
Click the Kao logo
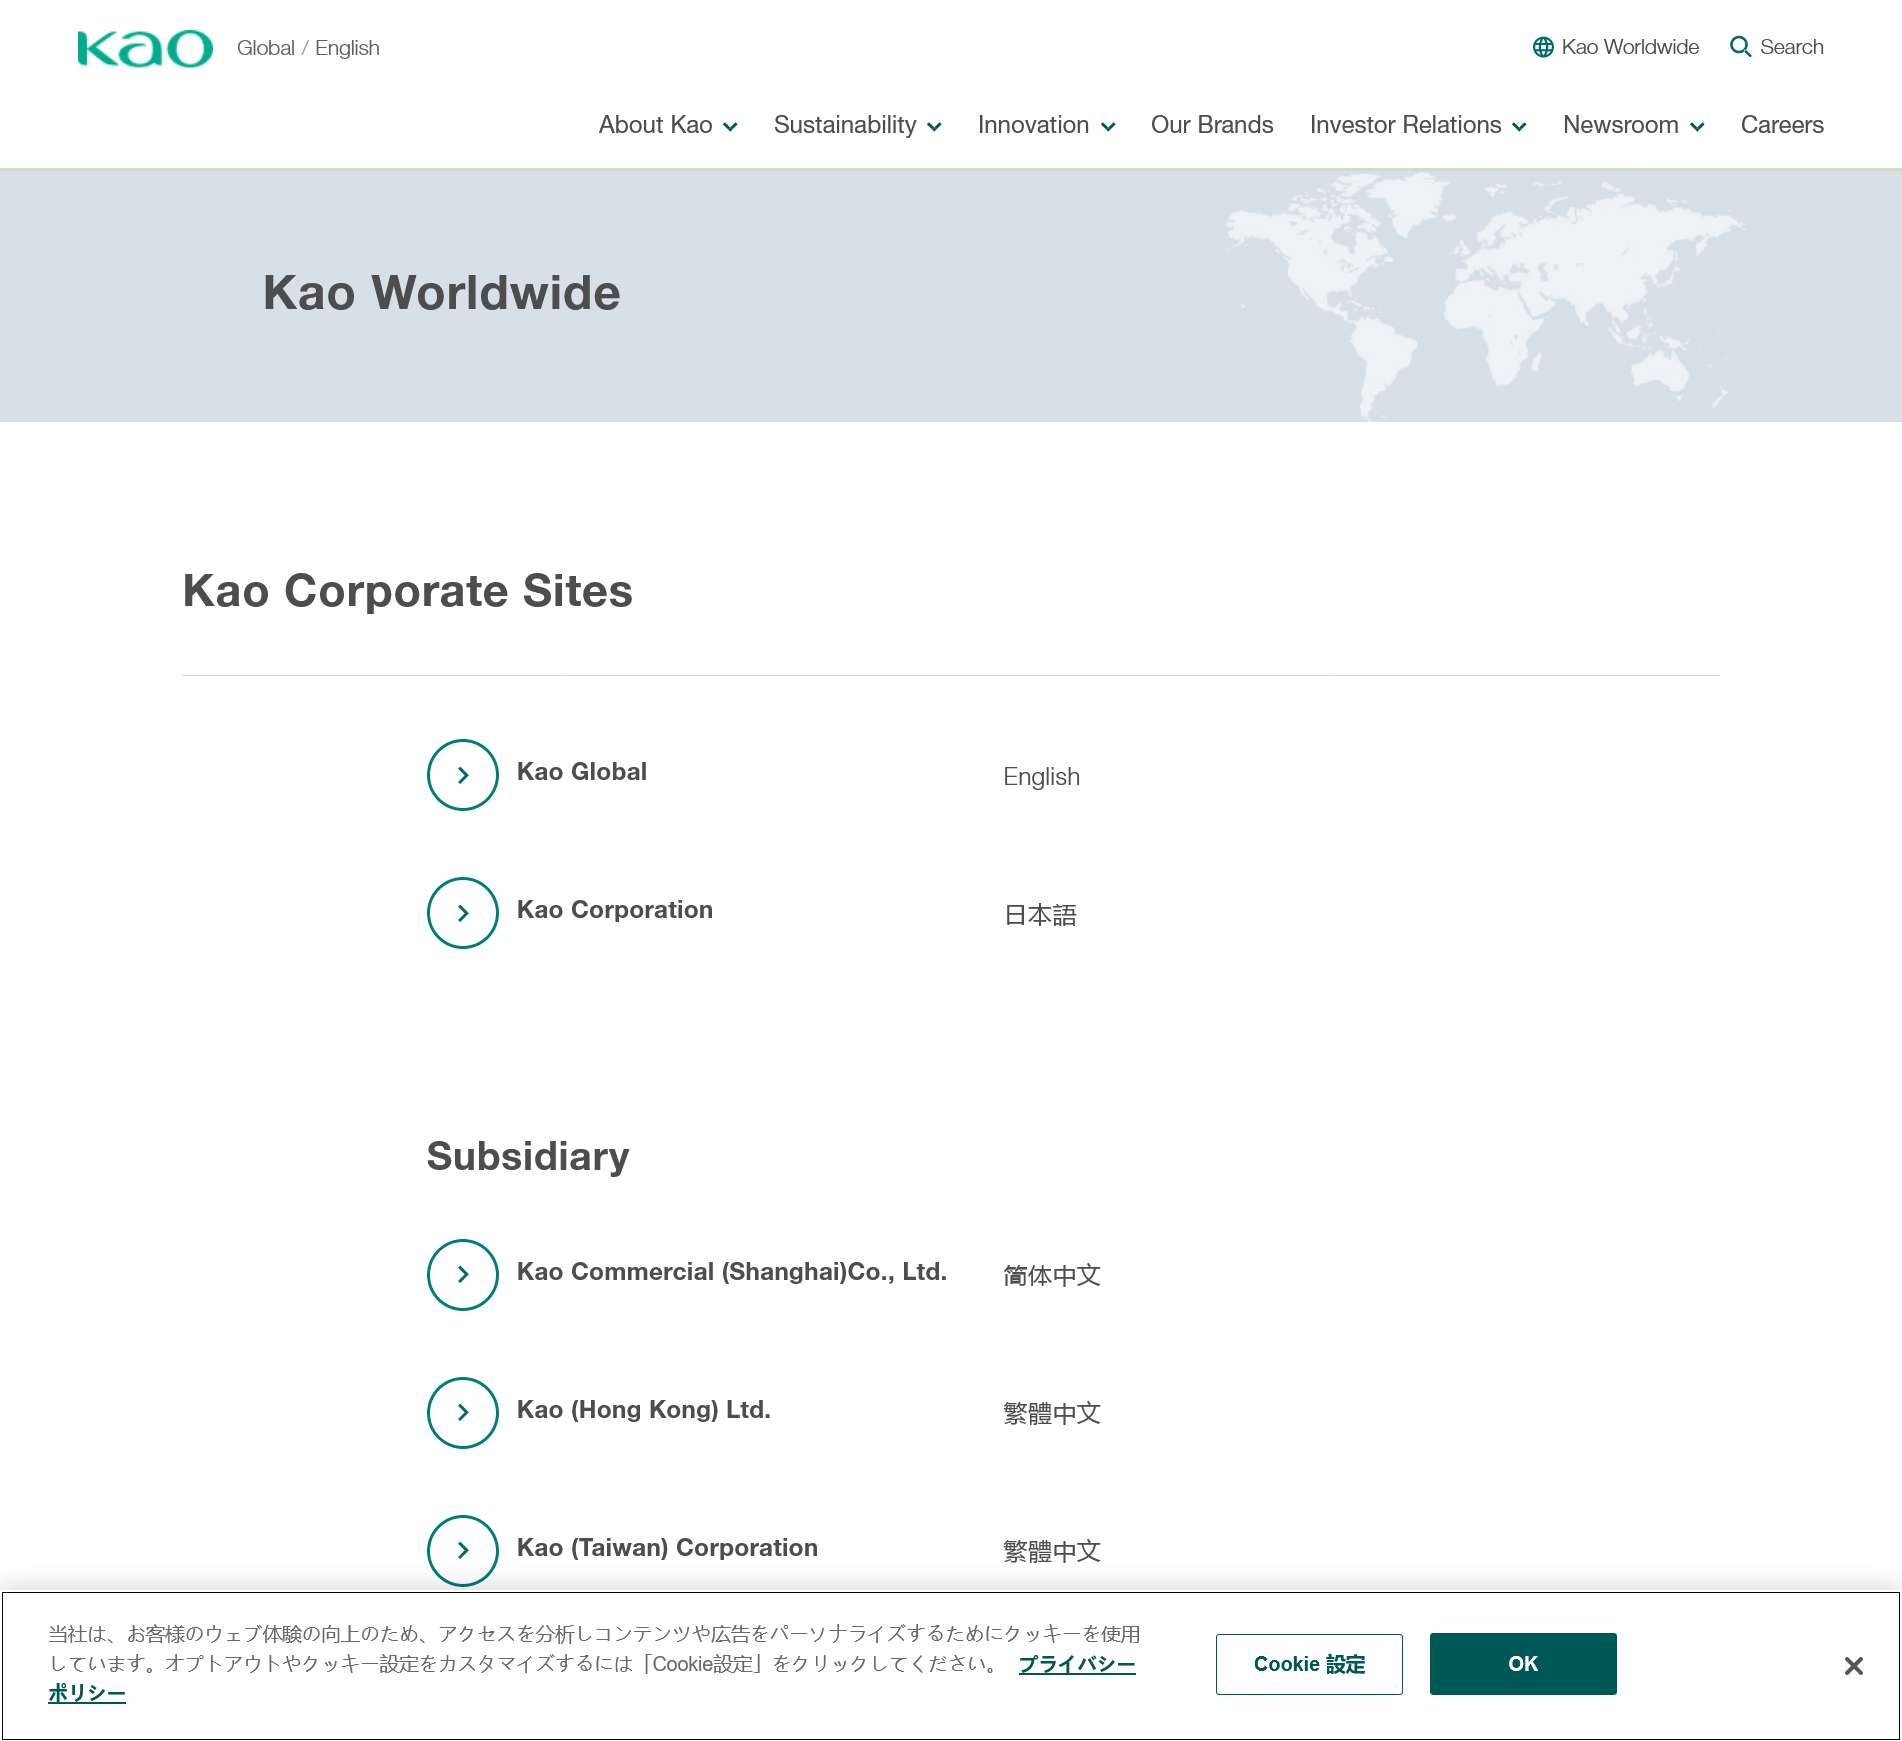145,48
